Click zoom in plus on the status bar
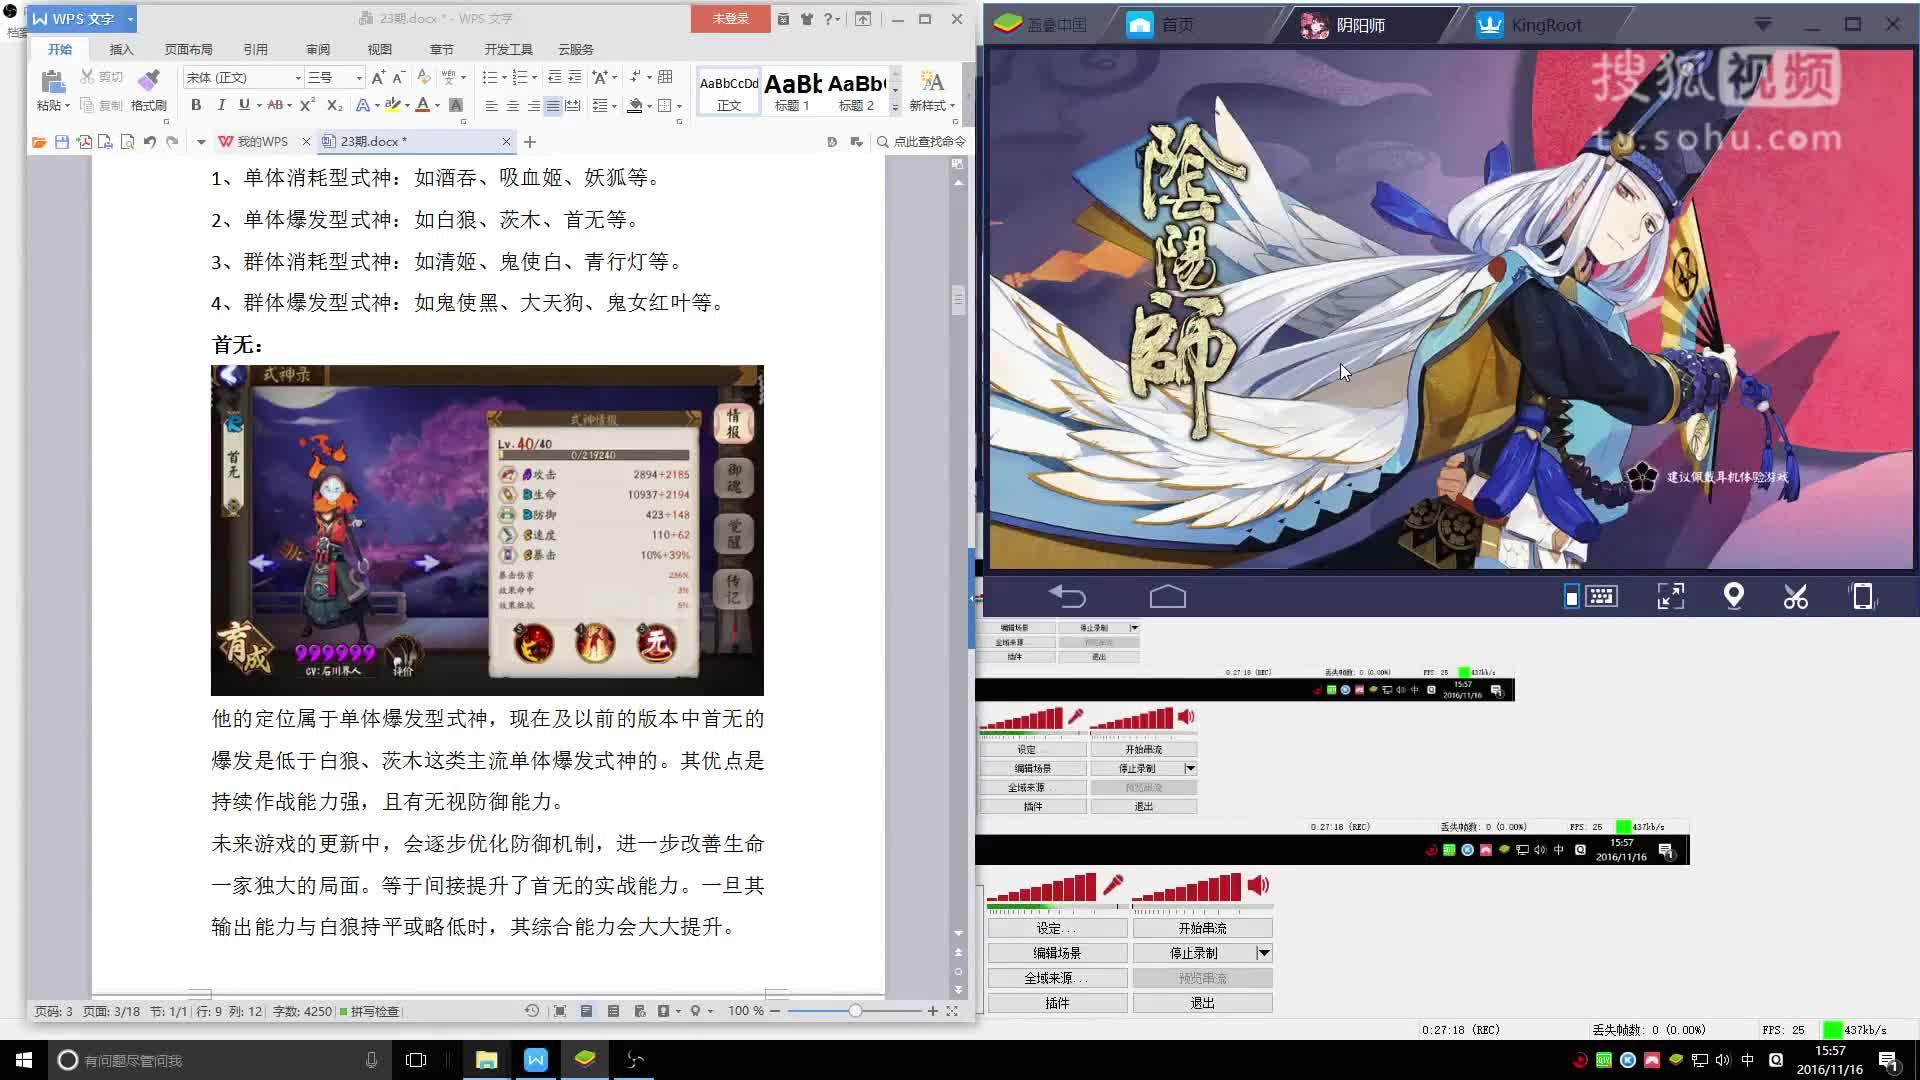 (933, 1011)
